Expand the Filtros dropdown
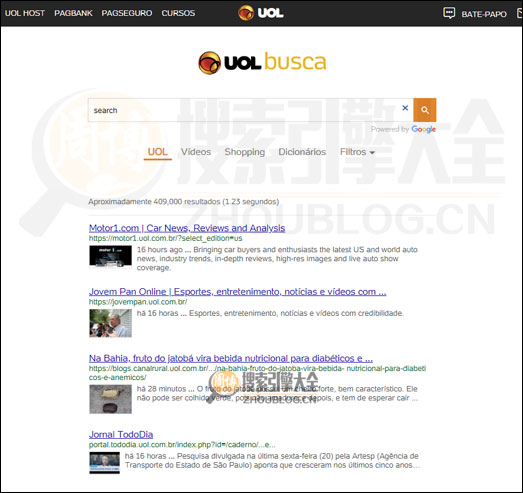 (357, 152)
